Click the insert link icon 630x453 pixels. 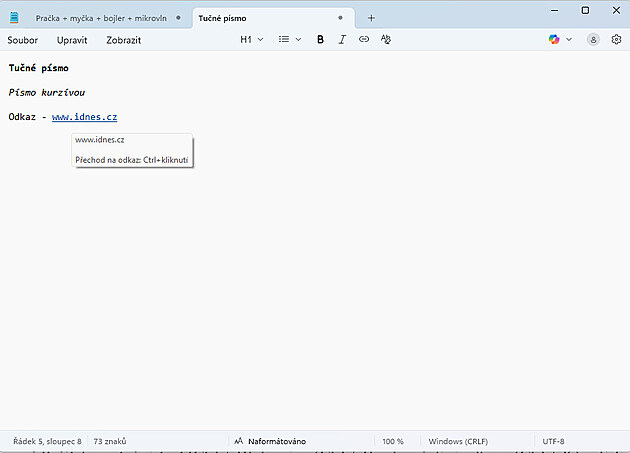pos(364,40)
